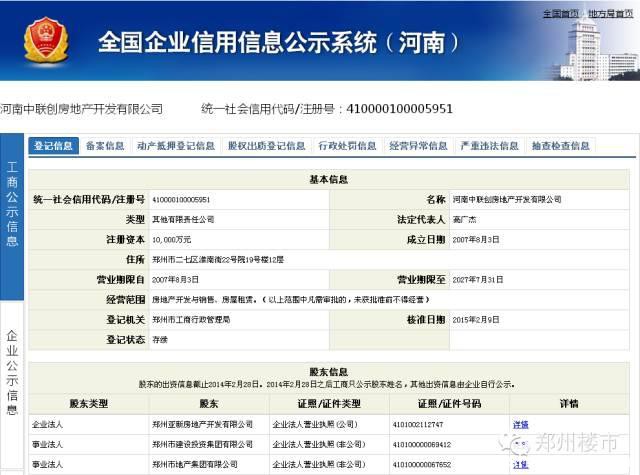The width and height of the screenshot is (640, 475).
Task: Click the 成立日期 value 2007年8月3日
Action: tap(476, 240)
